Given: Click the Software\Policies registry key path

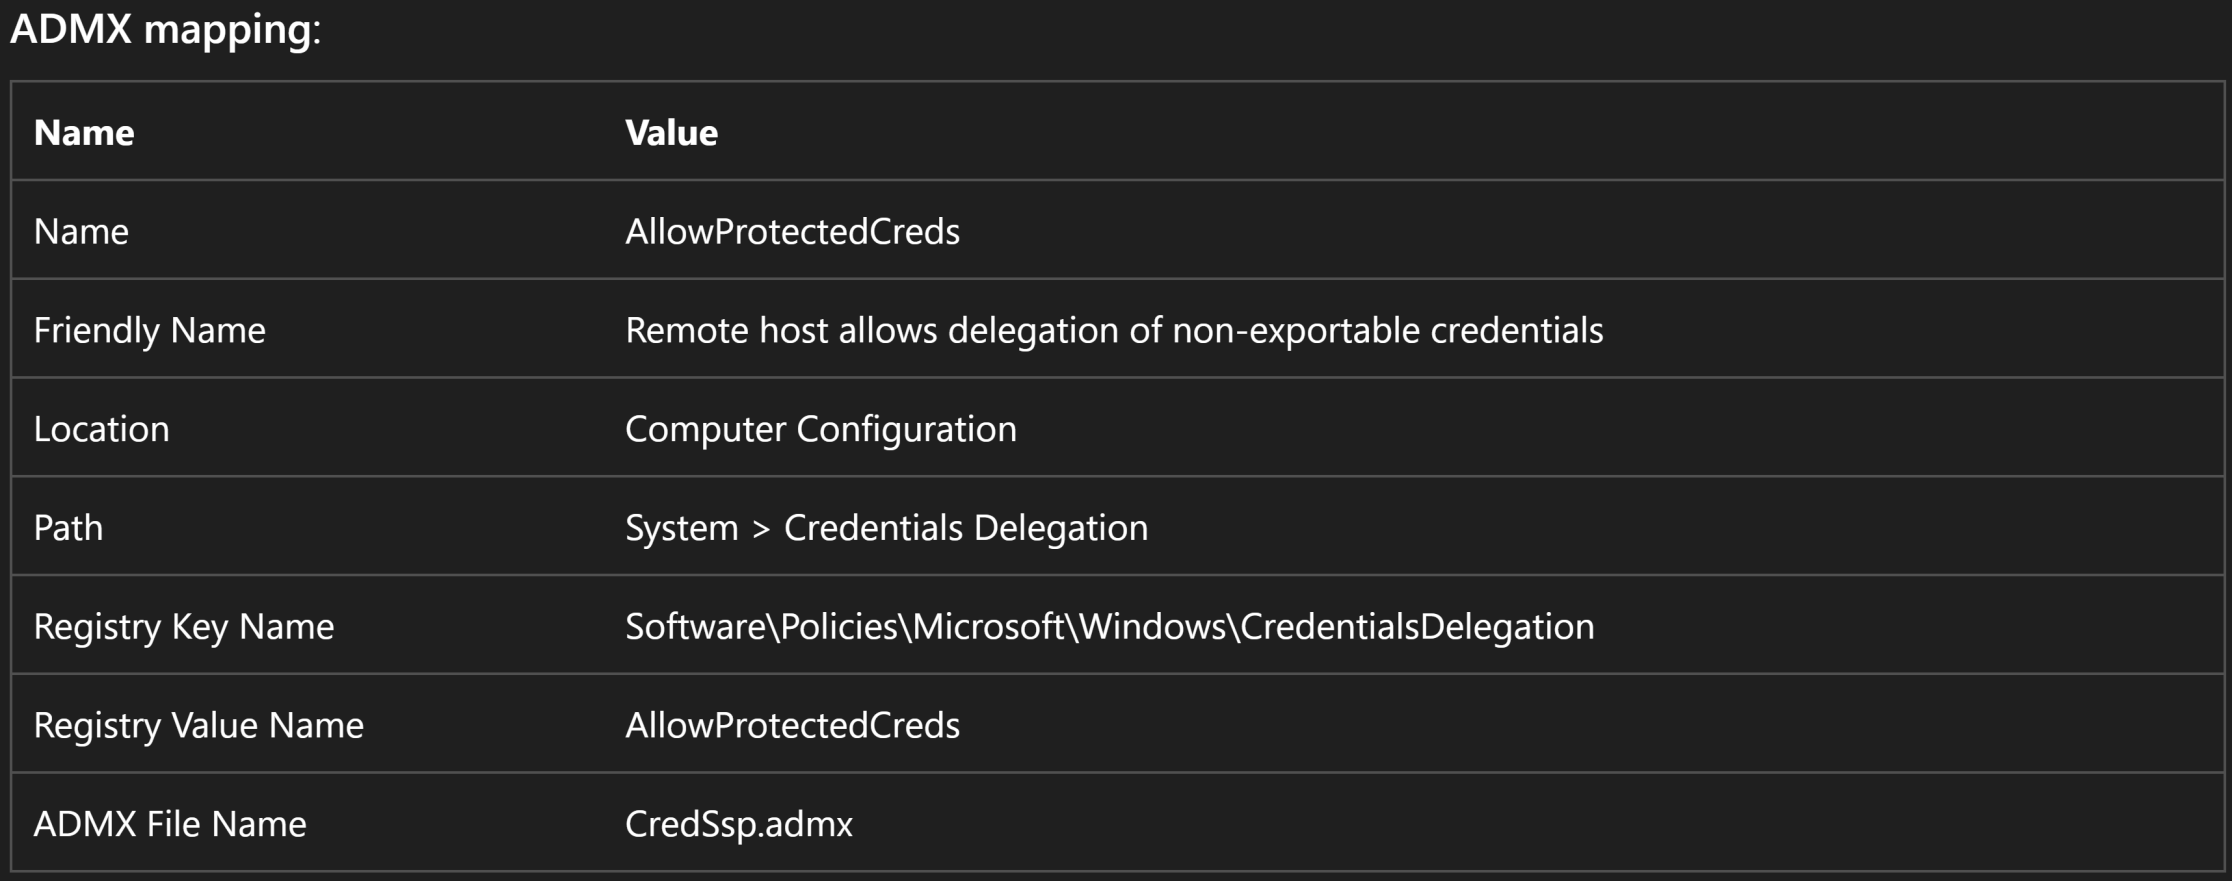Looking at the screenshot, I should click(1110, 627).
